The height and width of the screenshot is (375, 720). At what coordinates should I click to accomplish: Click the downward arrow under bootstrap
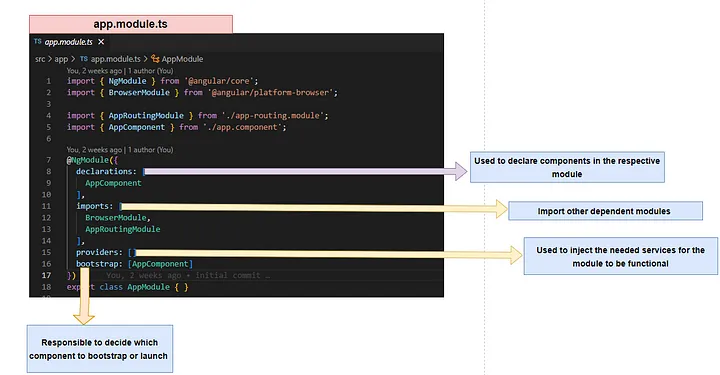[84, 296]
